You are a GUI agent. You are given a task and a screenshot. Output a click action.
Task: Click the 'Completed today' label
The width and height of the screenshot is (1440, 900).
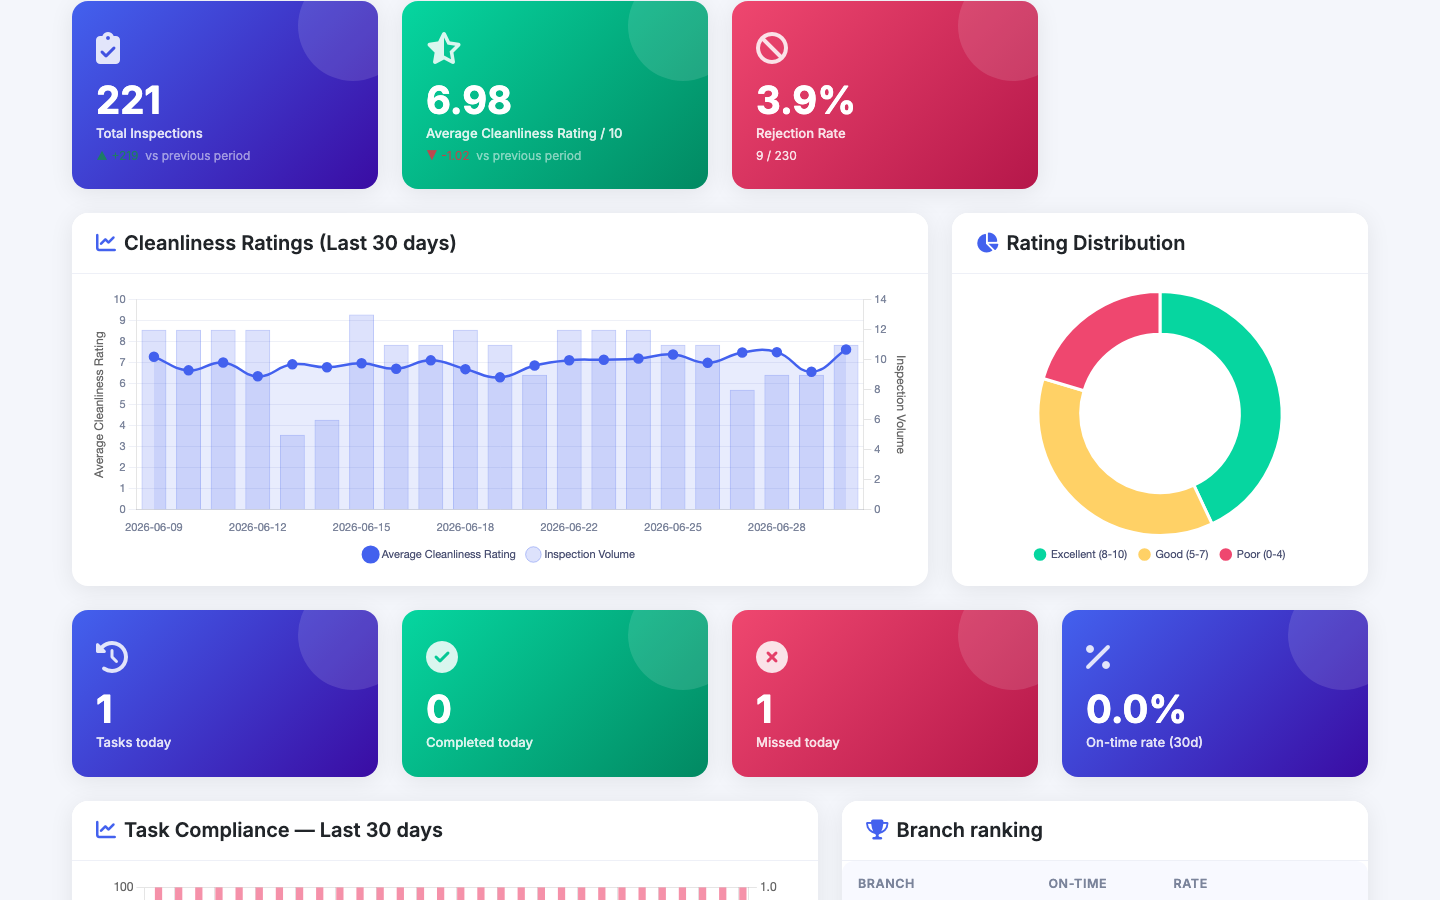[x=479, y=742]
